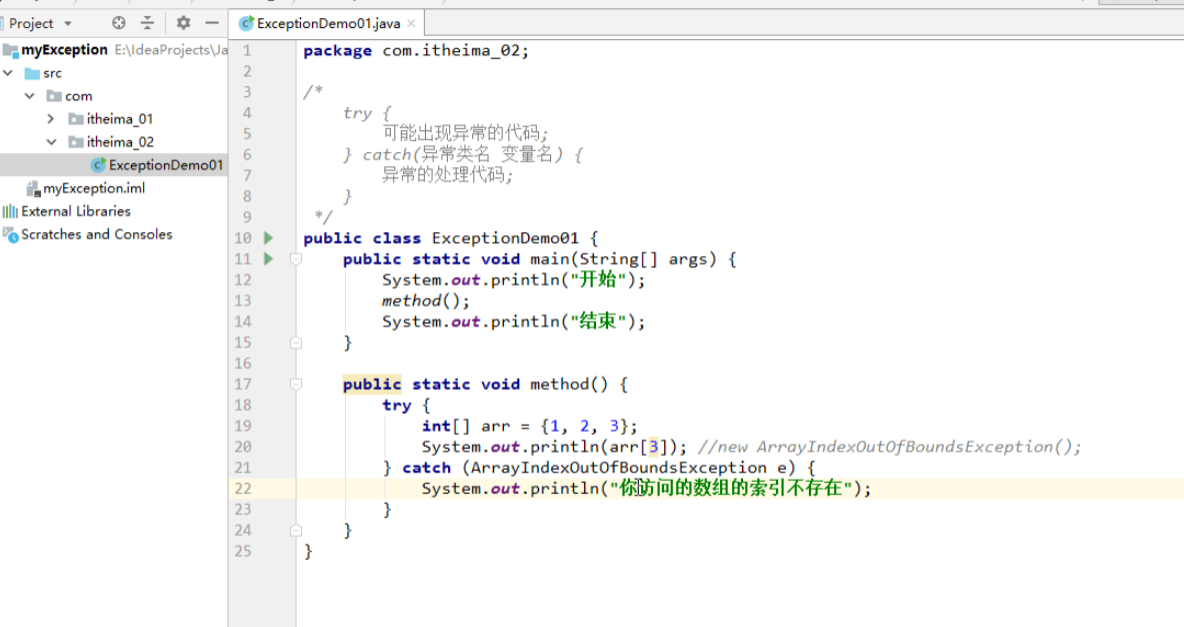
Task: Click the string "你访问的数组的索引不存在"
Action: 731,488
